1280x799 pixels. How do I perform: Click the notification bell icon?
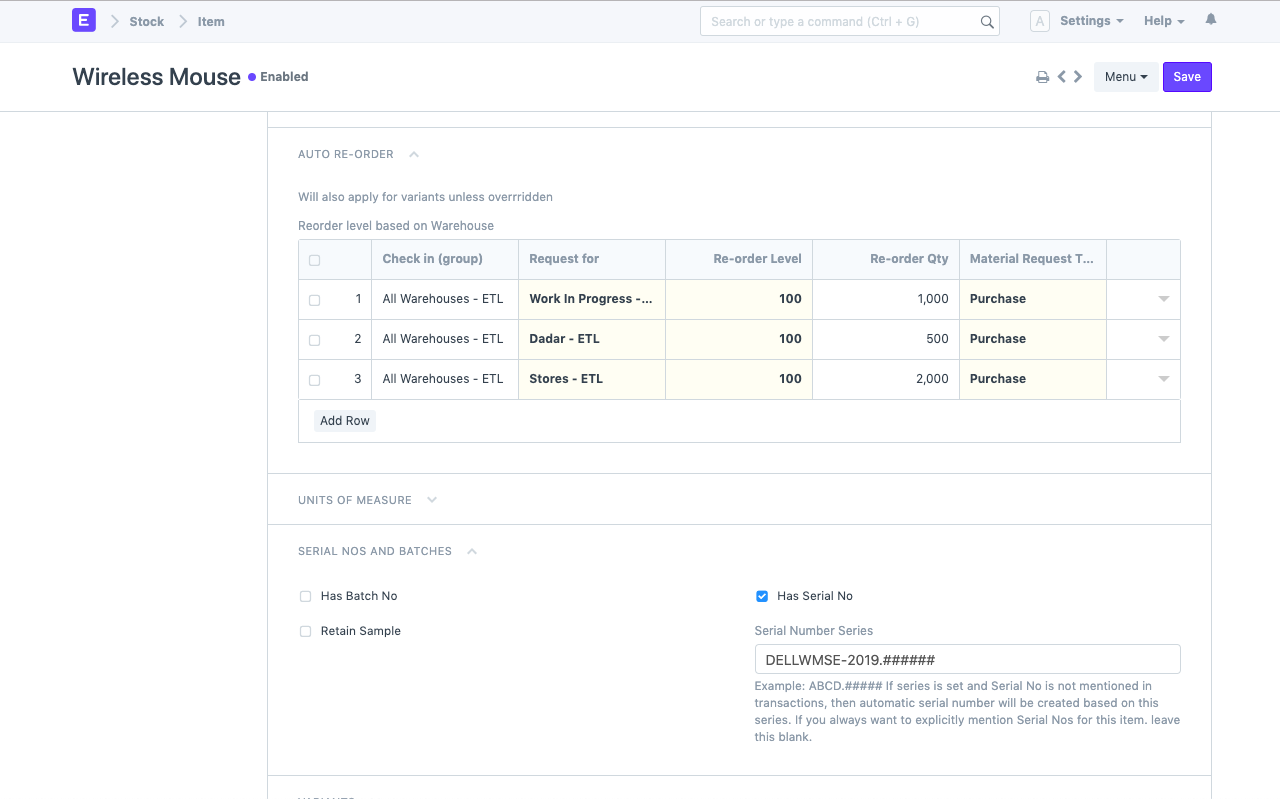coord(1211,20)
